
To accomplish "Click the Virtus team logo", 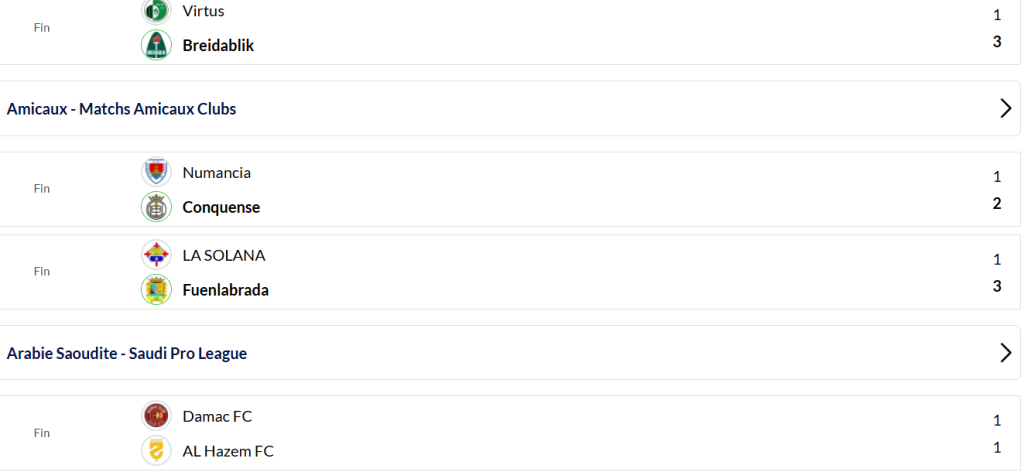I will coord(156,12).
